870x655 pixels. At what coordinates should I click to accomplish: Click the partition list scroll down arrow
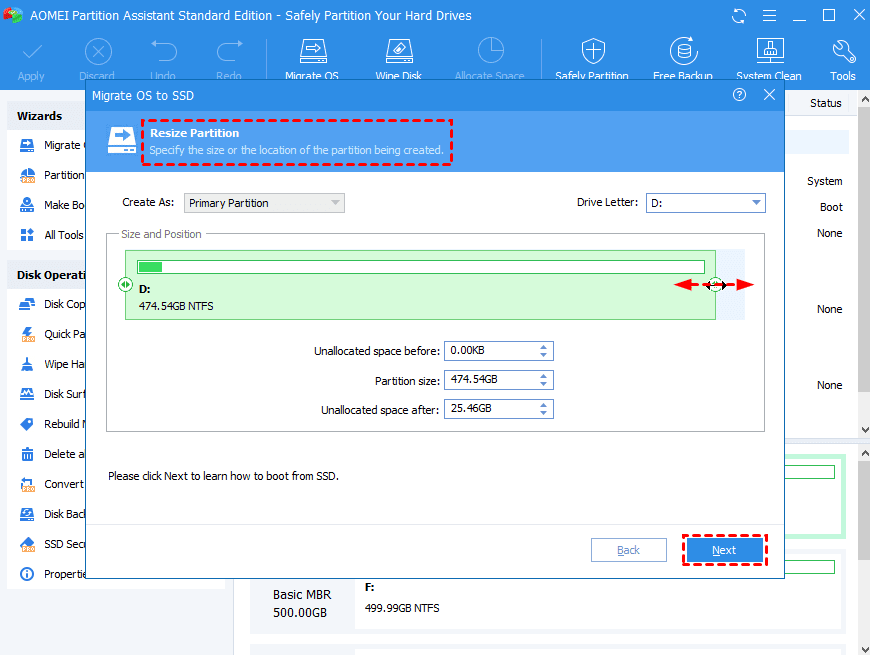pos(864,430)
